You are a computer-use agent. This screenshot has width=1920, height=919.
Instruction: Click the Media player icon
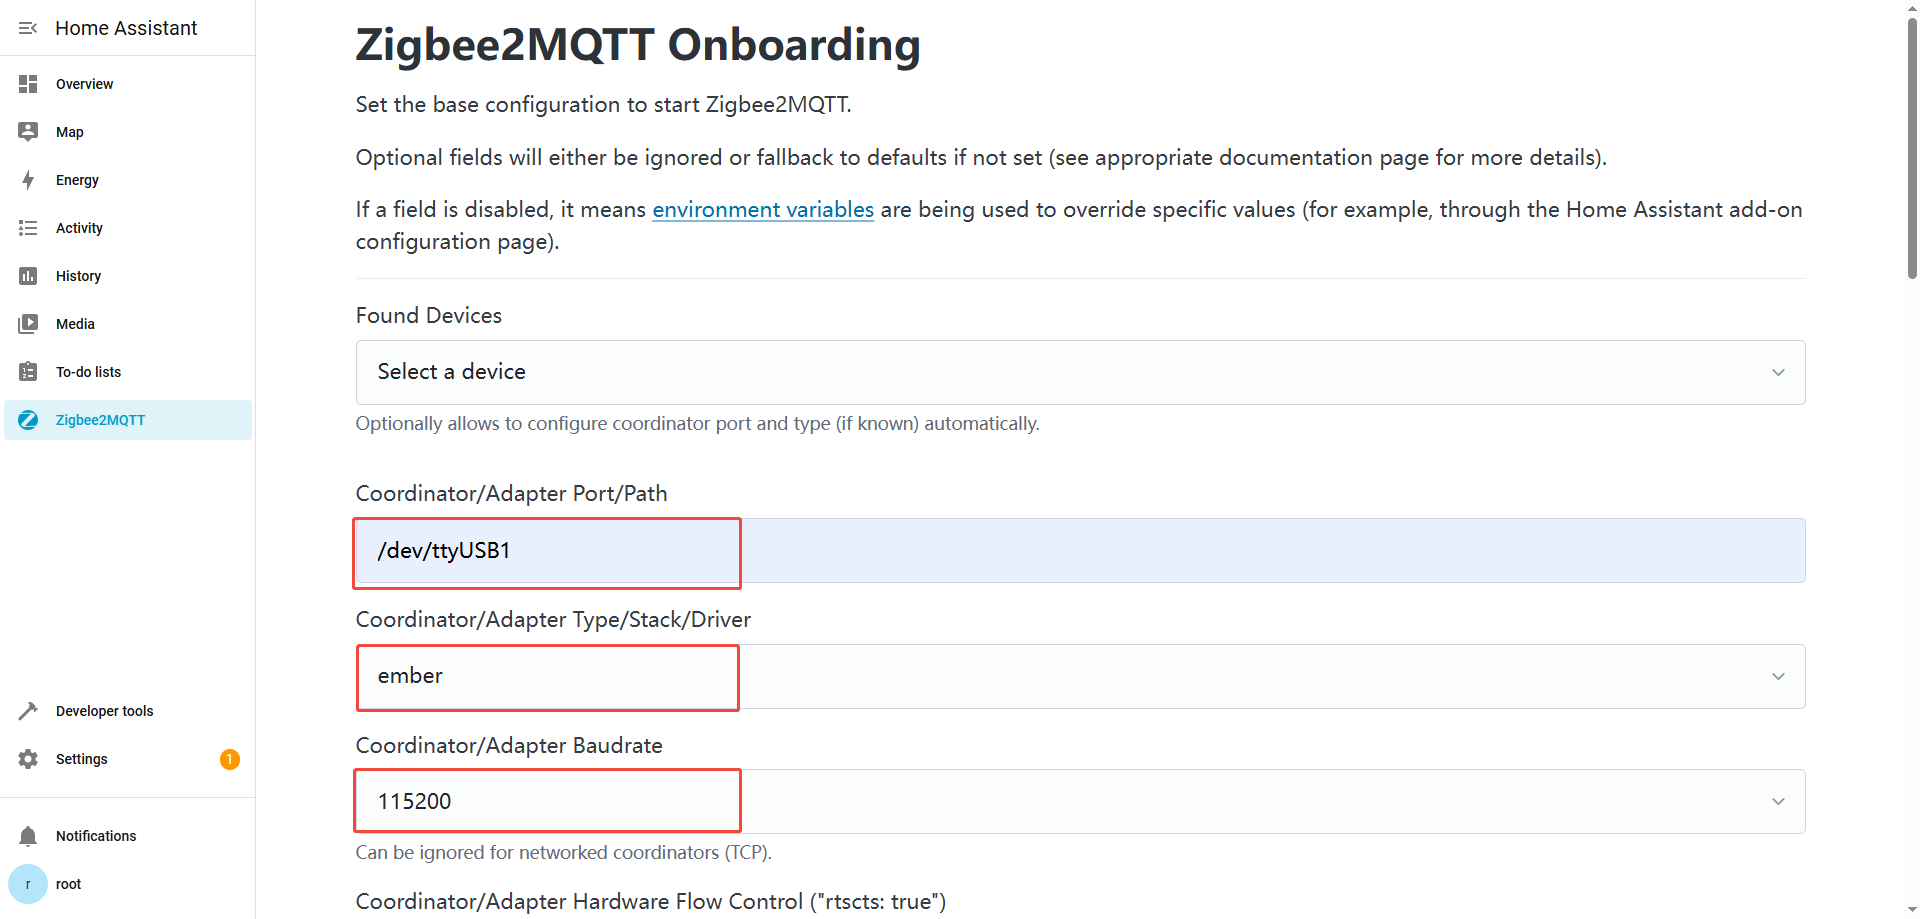pyautogui.click(x=28, y=324)
